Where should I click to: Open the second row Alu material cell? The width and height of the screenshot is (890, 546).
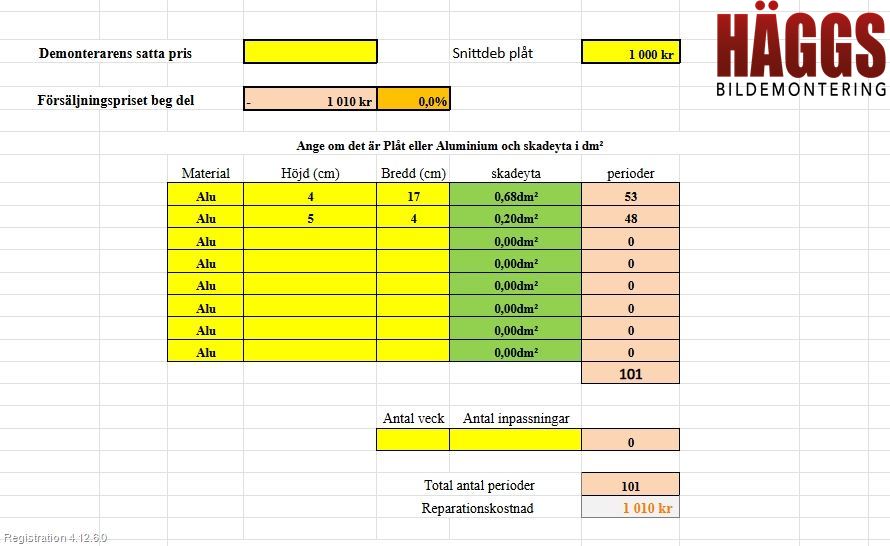tap(205, 217)
